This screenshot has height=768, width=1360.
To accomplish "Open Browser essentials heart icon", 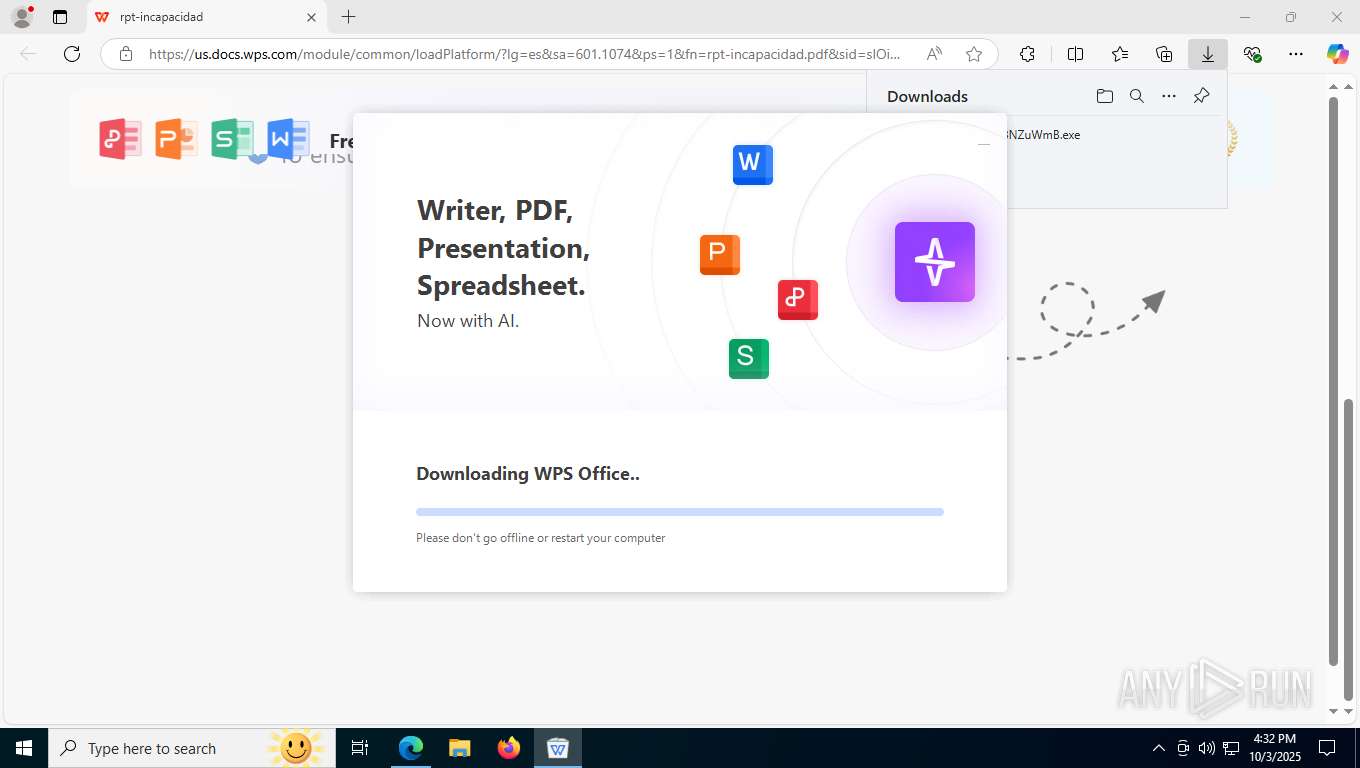I will [1252, 54].
